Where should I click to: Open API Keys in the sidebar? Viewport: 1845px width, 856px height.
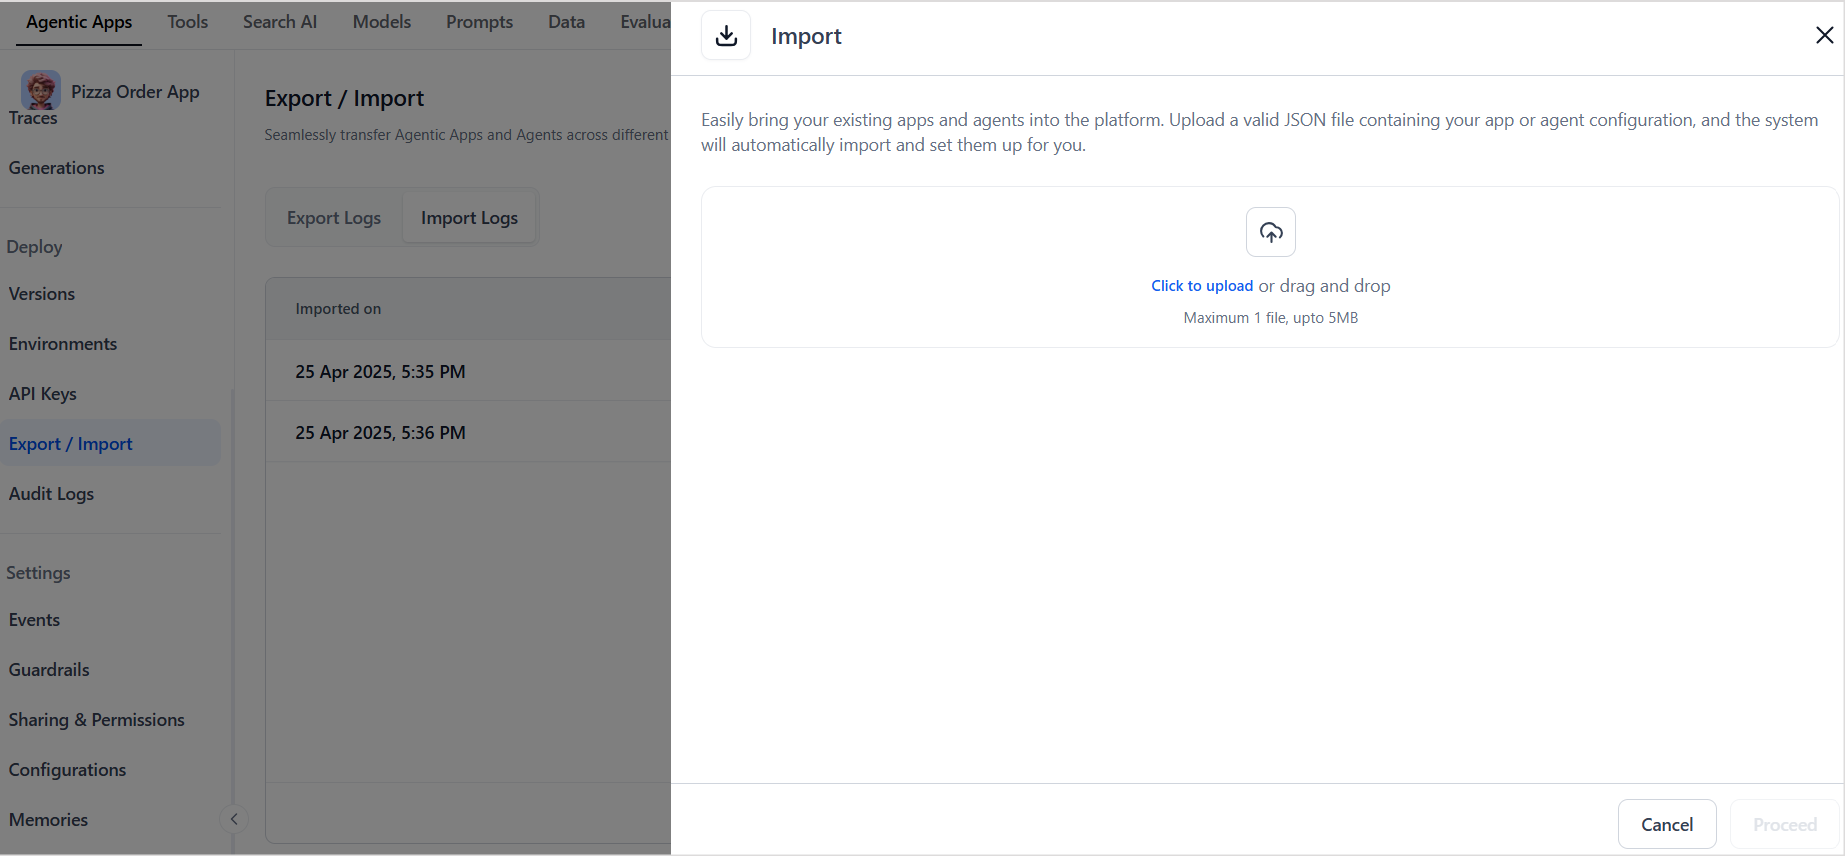click(43, 394)
